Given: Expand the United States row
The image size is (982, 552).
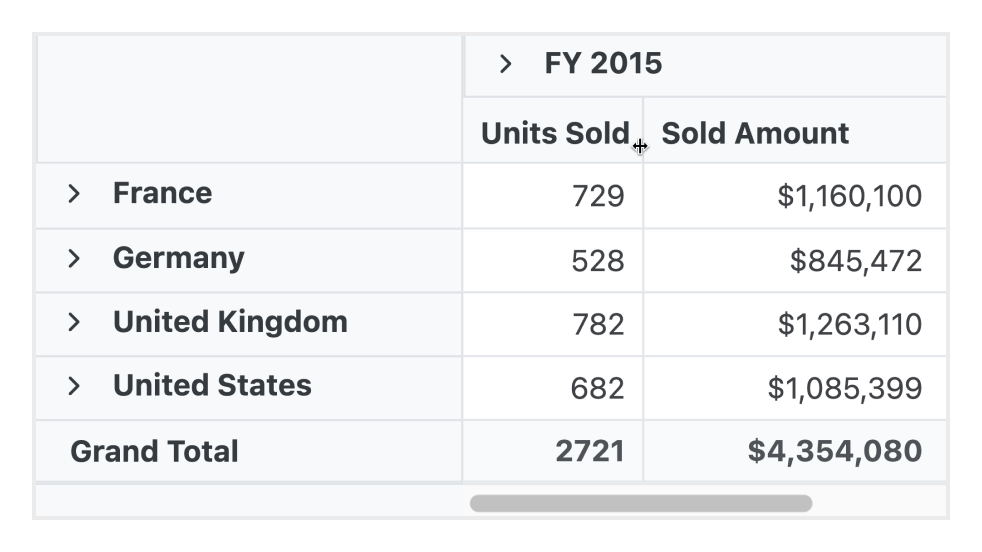Looking at the screenshot, I should pos(73,386).
